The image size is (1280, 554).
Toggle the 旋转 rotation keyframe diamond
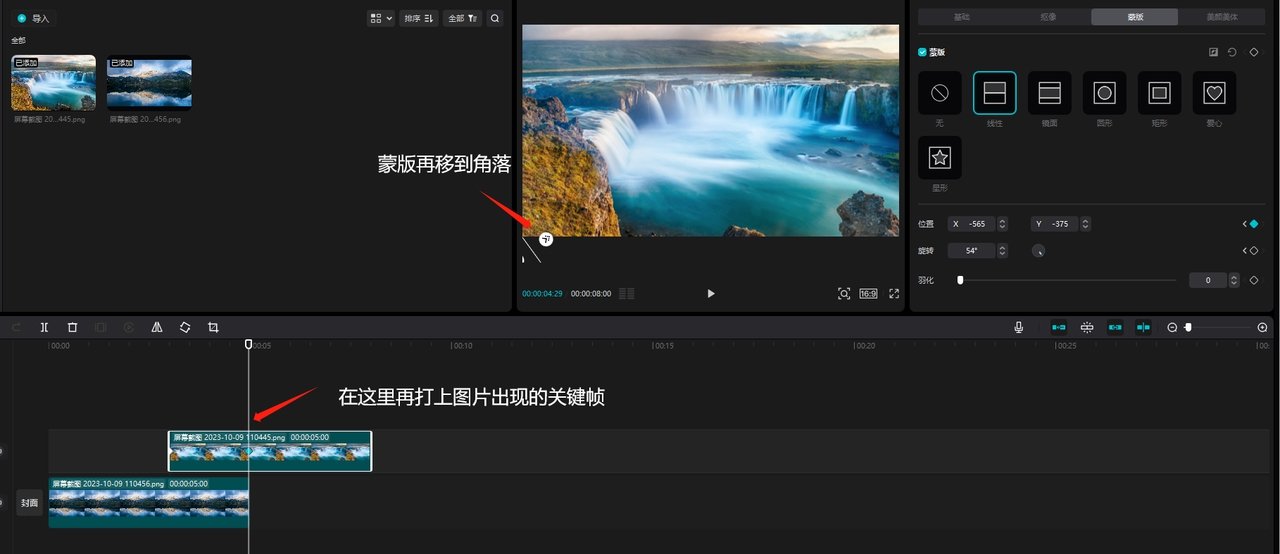click(1254, 251)
